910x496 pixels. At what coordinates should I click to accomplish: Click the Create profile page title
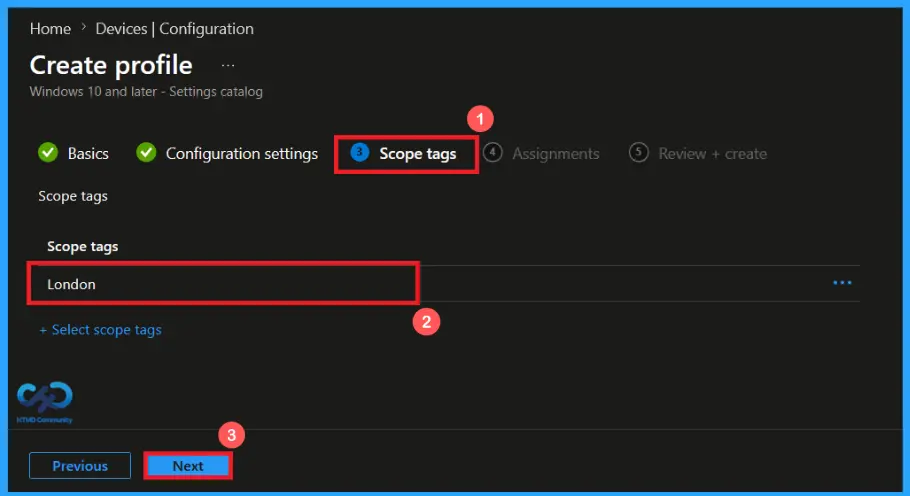point(111,65)
